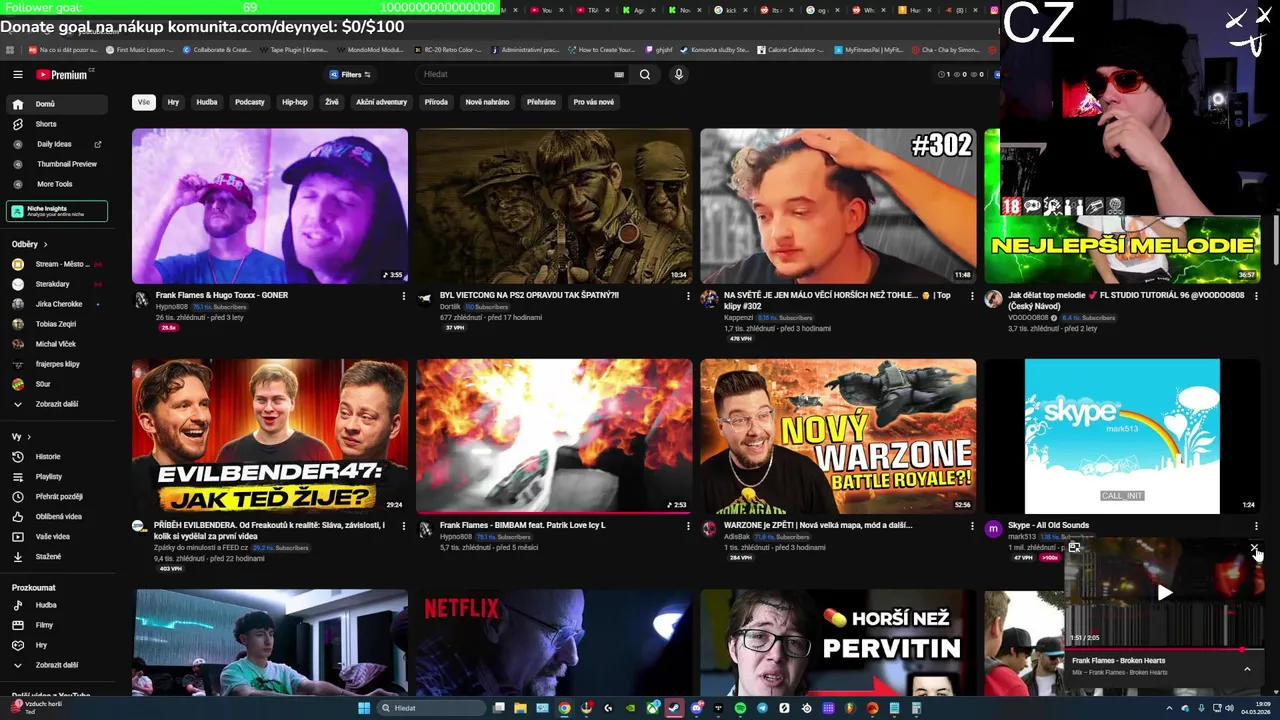Open Chrome from the taskbar
Image resolution: width=1280 pixels, height=720 pixels.
[564, 708]
